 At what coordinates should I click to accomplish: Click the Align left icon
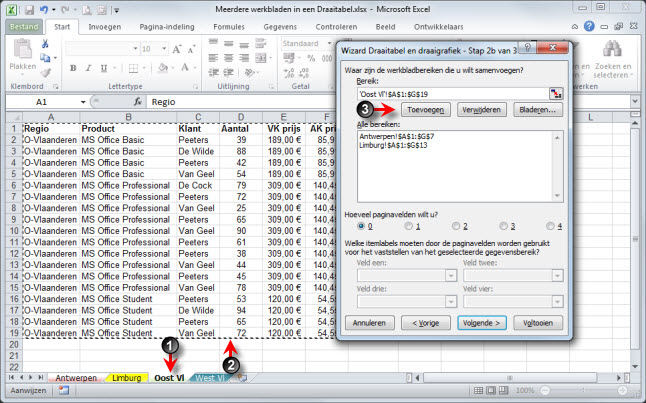pos(213,59)
